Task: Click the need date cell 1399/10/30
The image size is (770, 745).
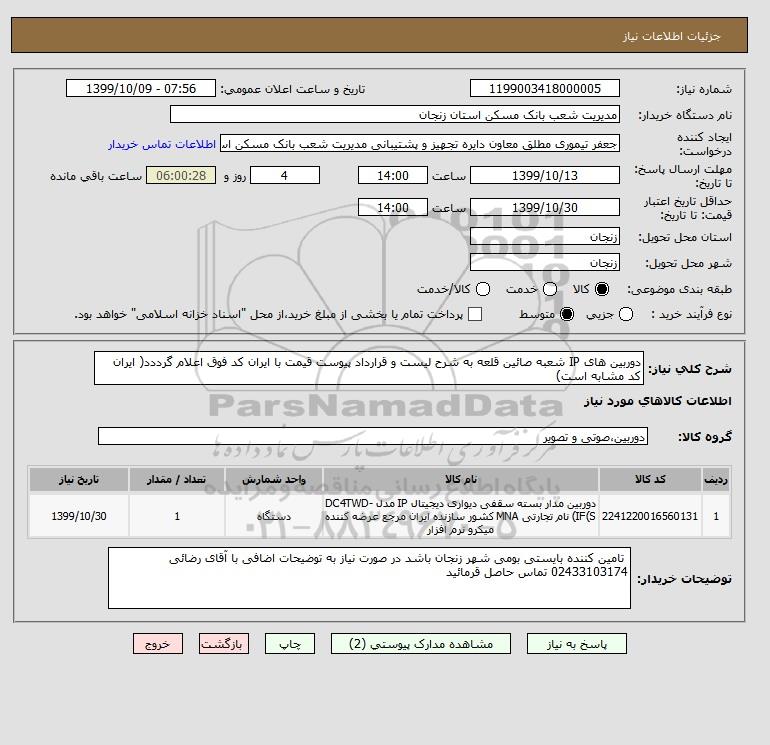Action: [79, 516]
